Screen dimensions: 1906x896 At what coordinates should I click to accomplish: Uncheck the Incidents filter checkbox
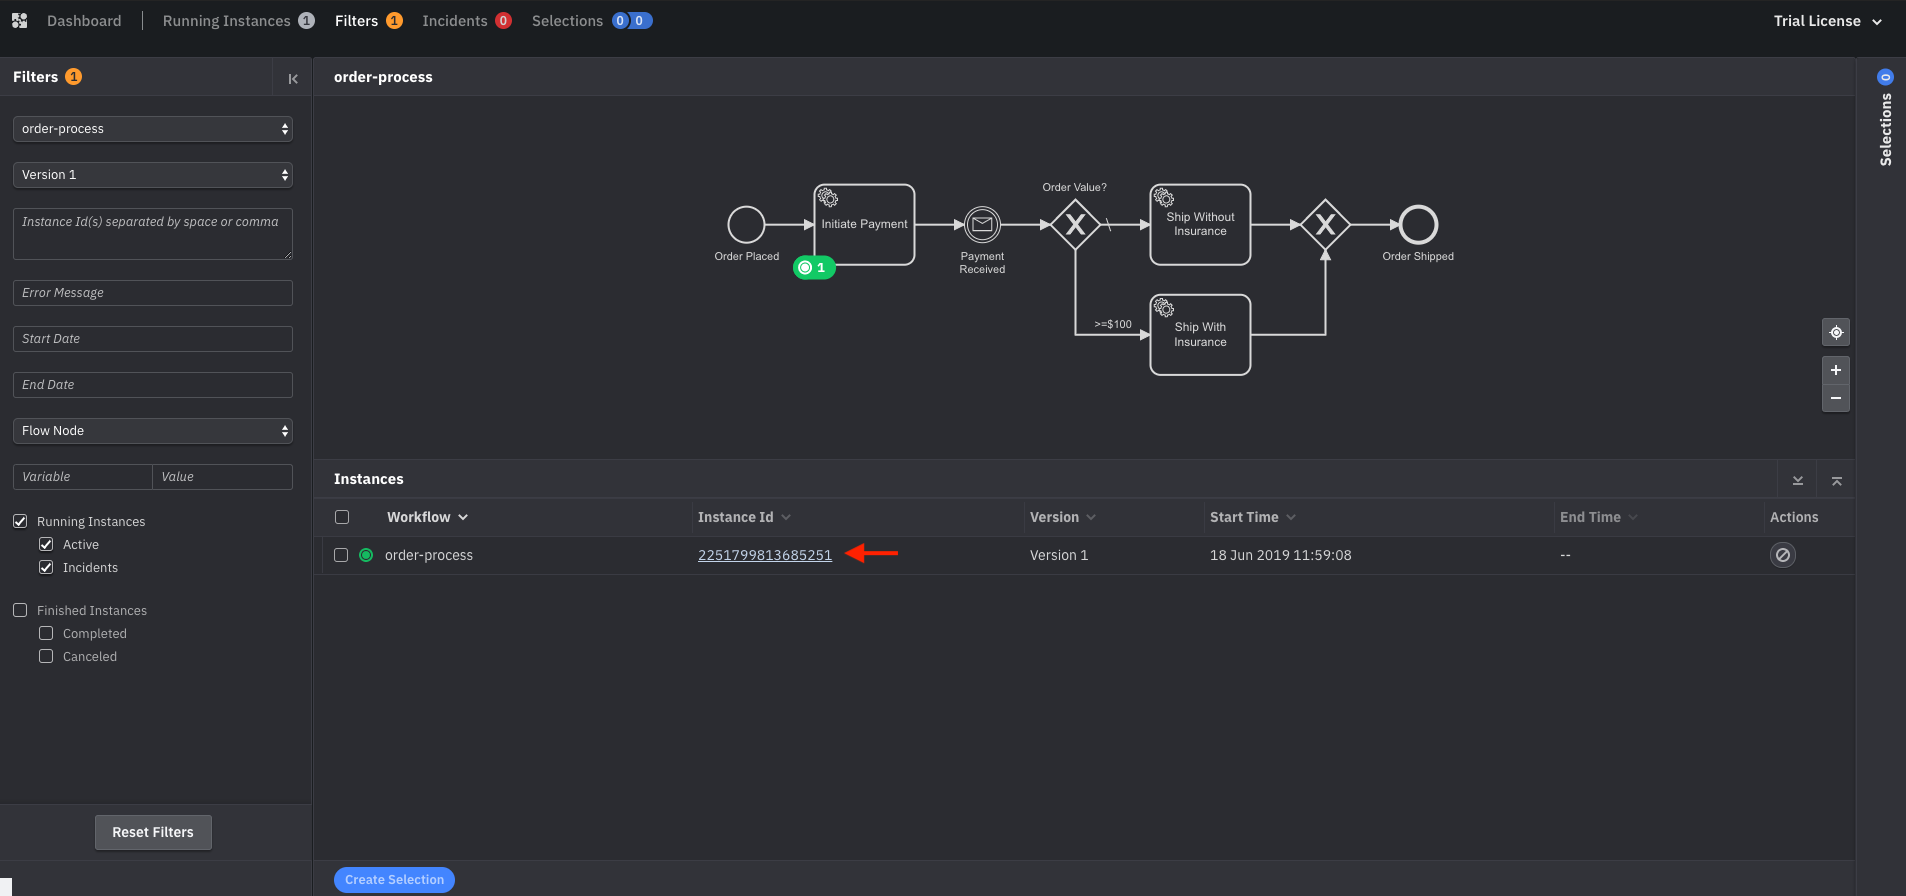click(x=46, y=567)
